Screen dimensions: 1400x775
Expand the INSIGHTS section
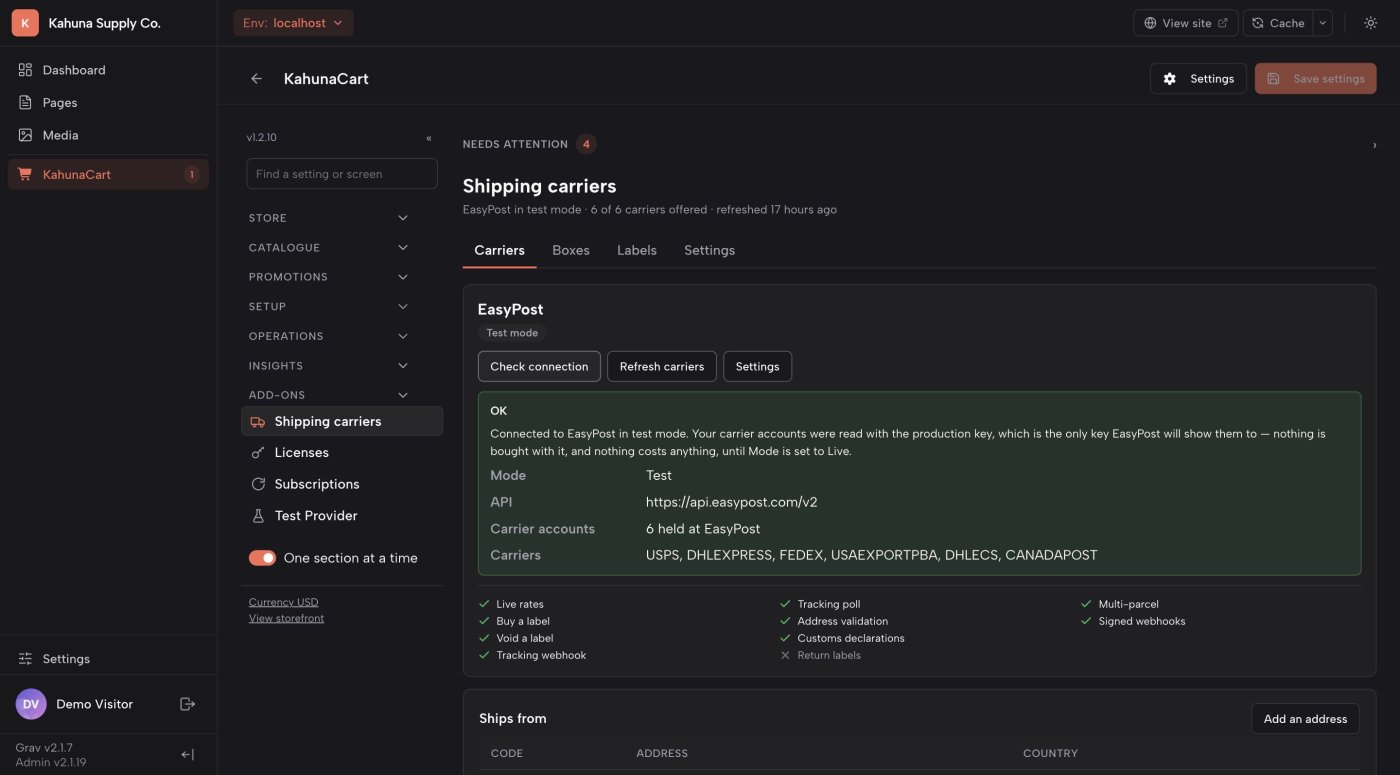pyautogui.click(x=329, y=366)
